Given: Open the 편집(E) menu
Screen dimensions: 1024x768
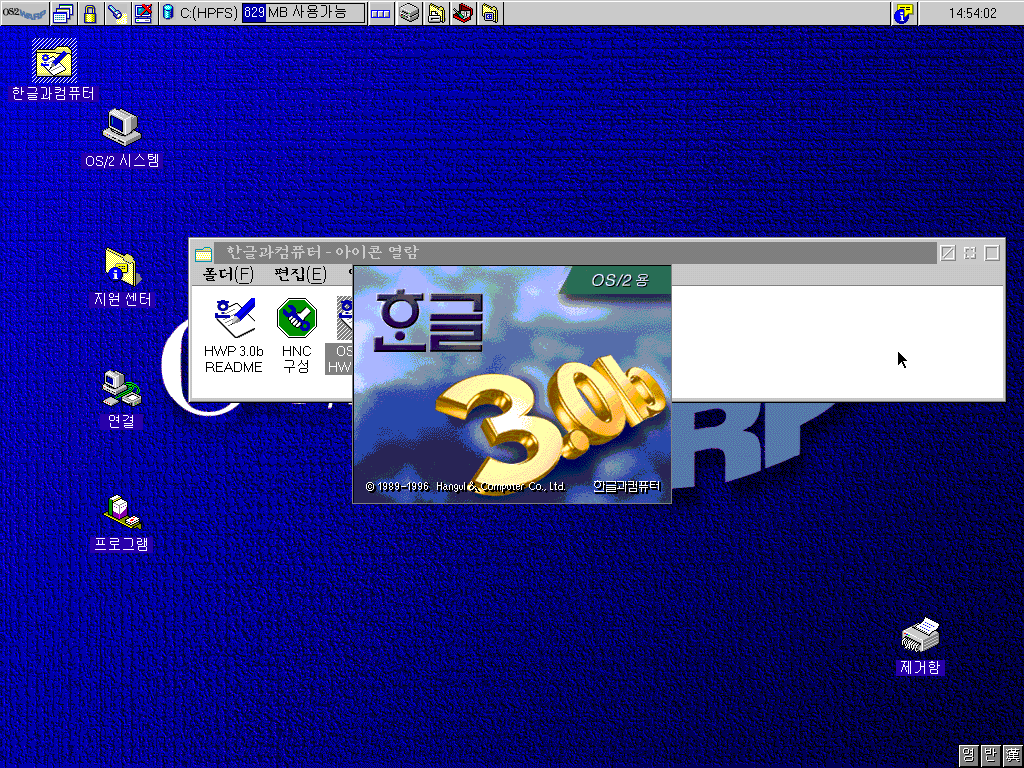Looking at the screenshot, I should (300, 274).
